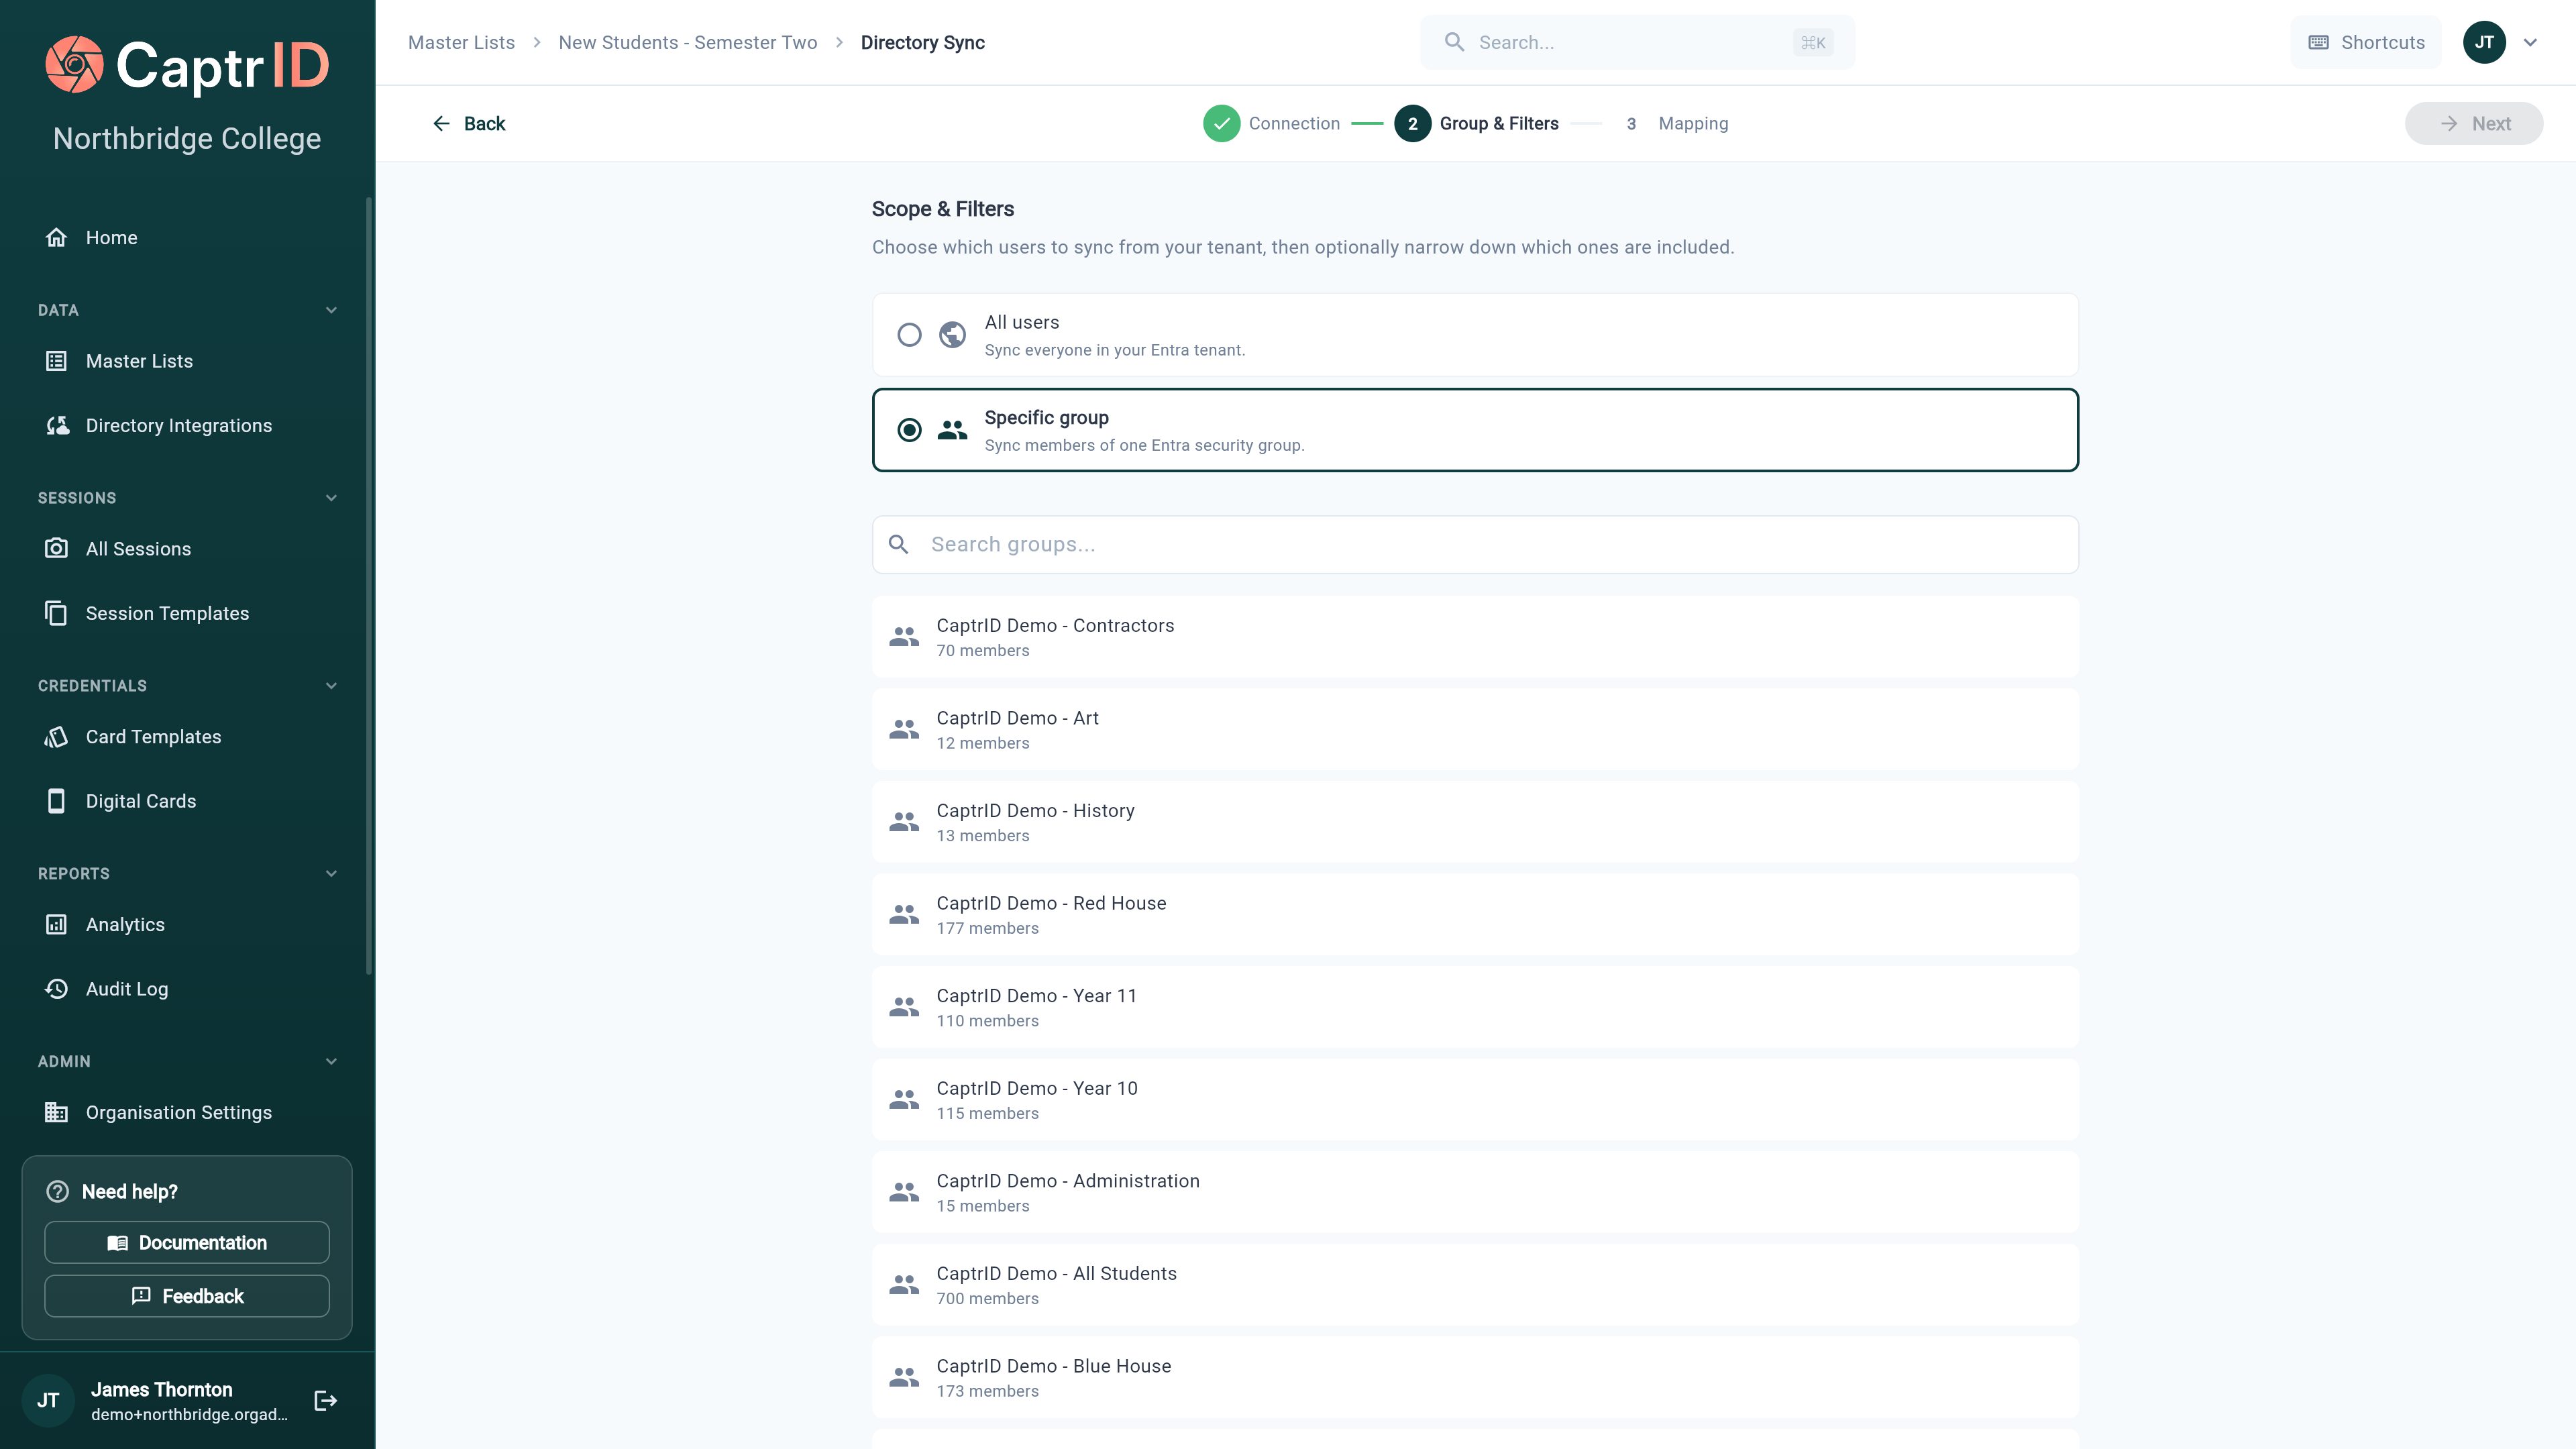Click the group icon on the Blue House row

[x=904, y=1377]
